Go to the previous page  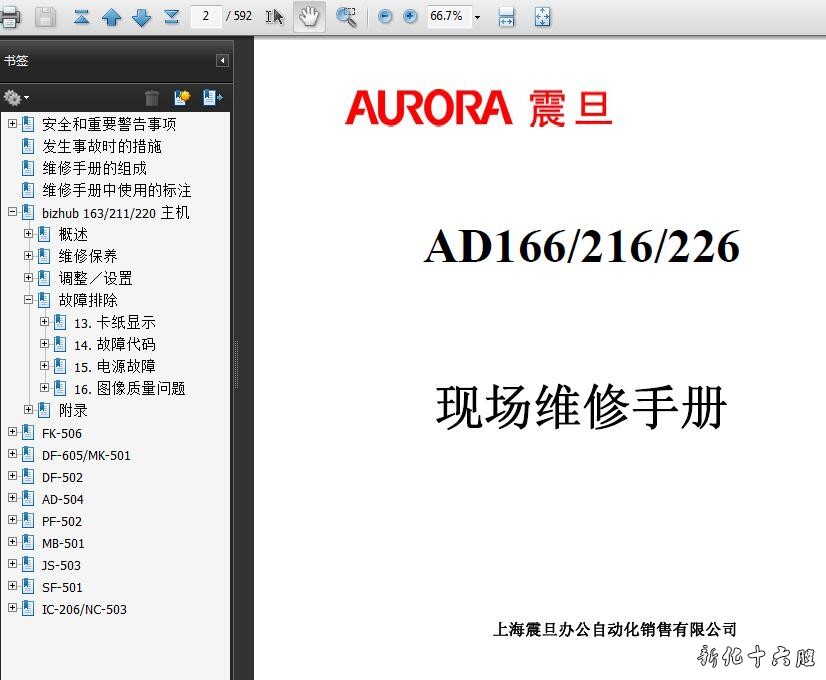pyautogui.click(x=112, y=17)
